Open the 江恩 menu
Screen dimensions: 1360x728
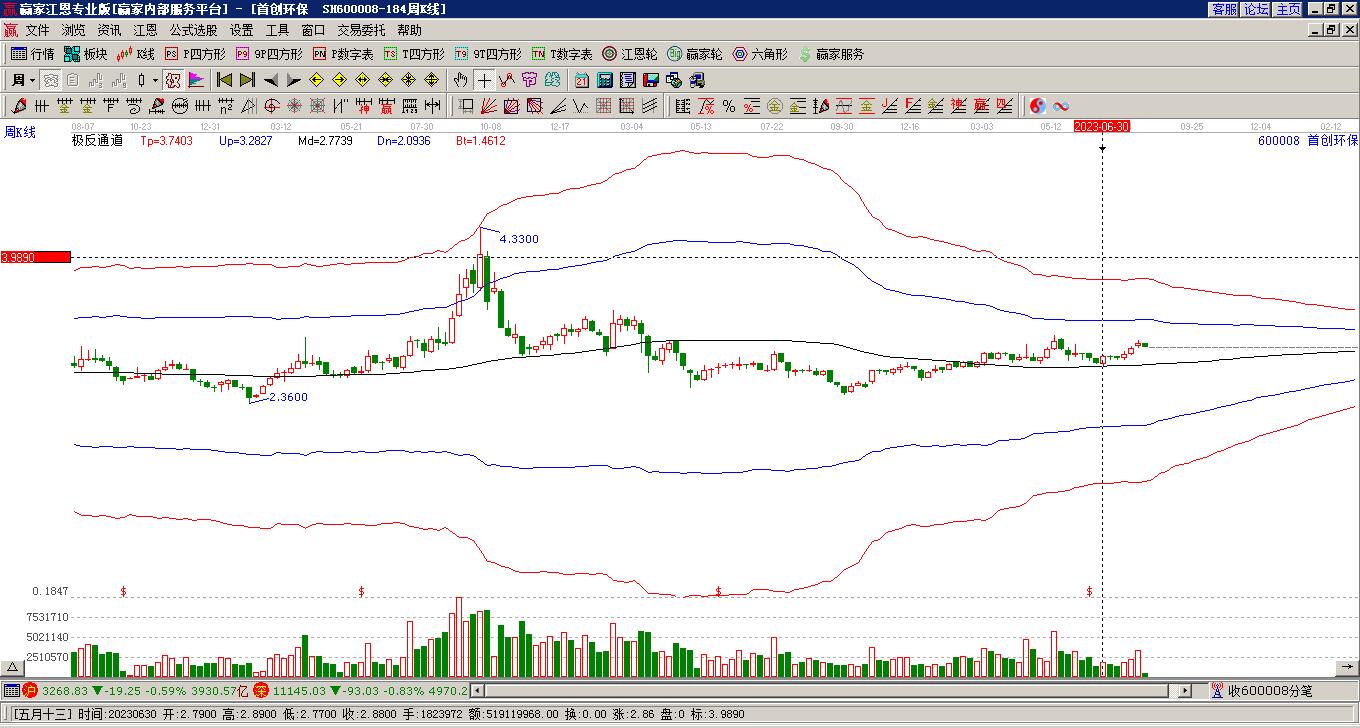coord(145,31)
